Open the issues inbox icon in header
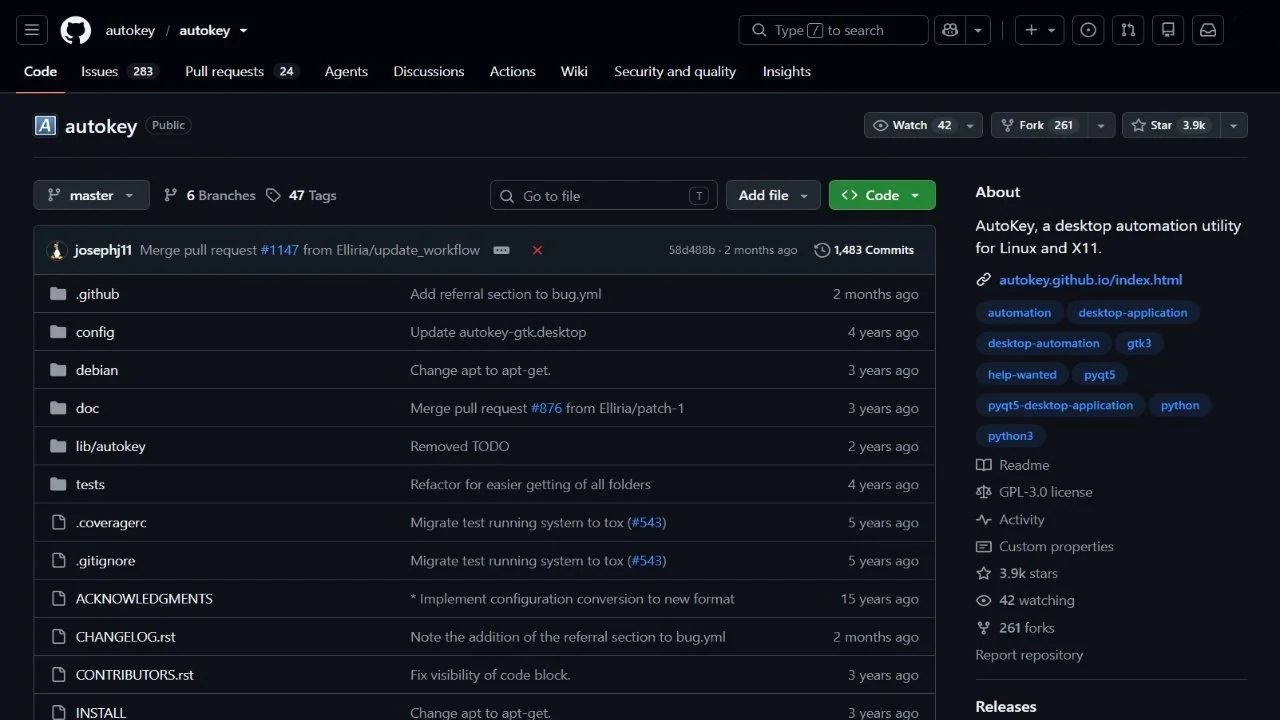This screenshot has height=720, width=1280. pyautogui.click(x=1089, y=30)
